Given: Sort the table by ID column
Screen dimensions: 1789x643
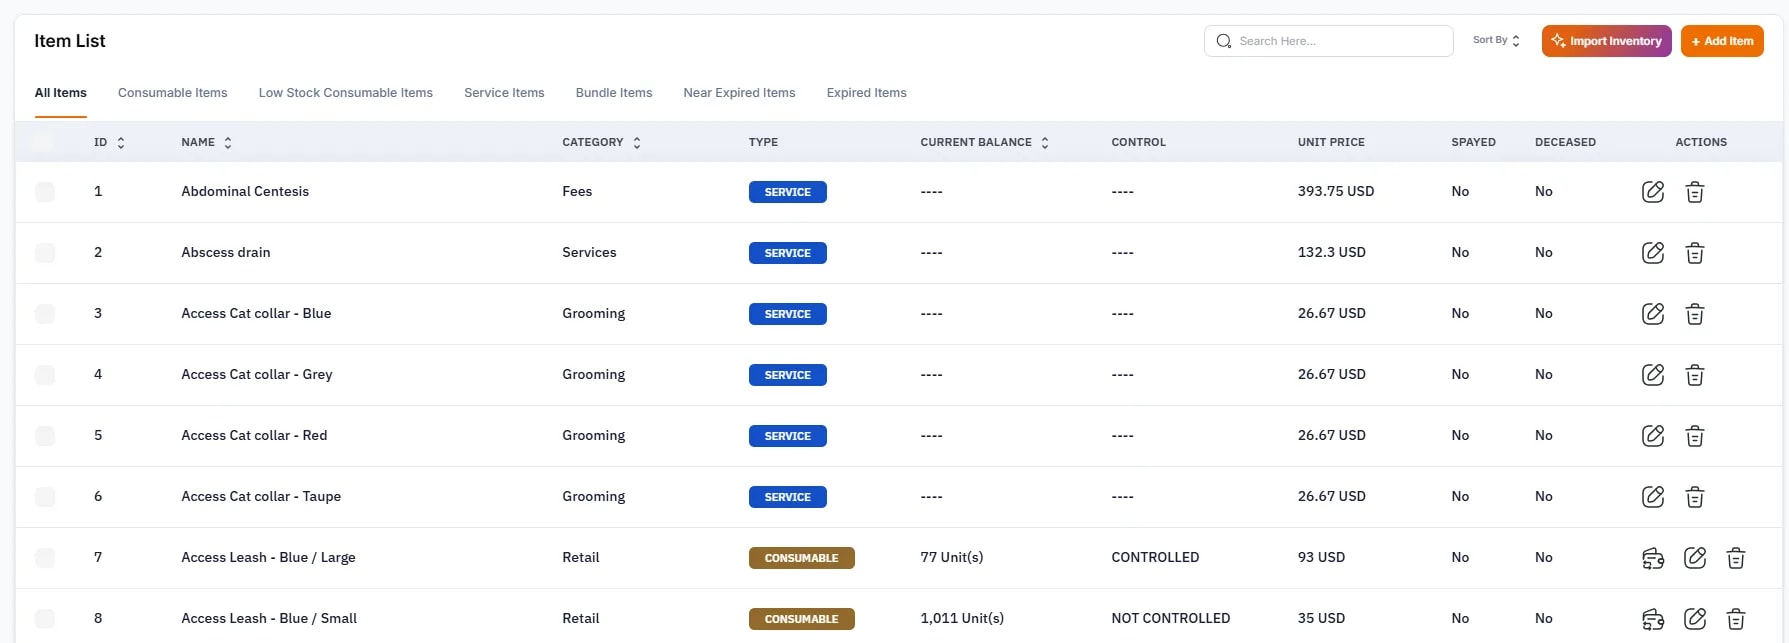Looking at the screenshot, I should click(121, 143).
